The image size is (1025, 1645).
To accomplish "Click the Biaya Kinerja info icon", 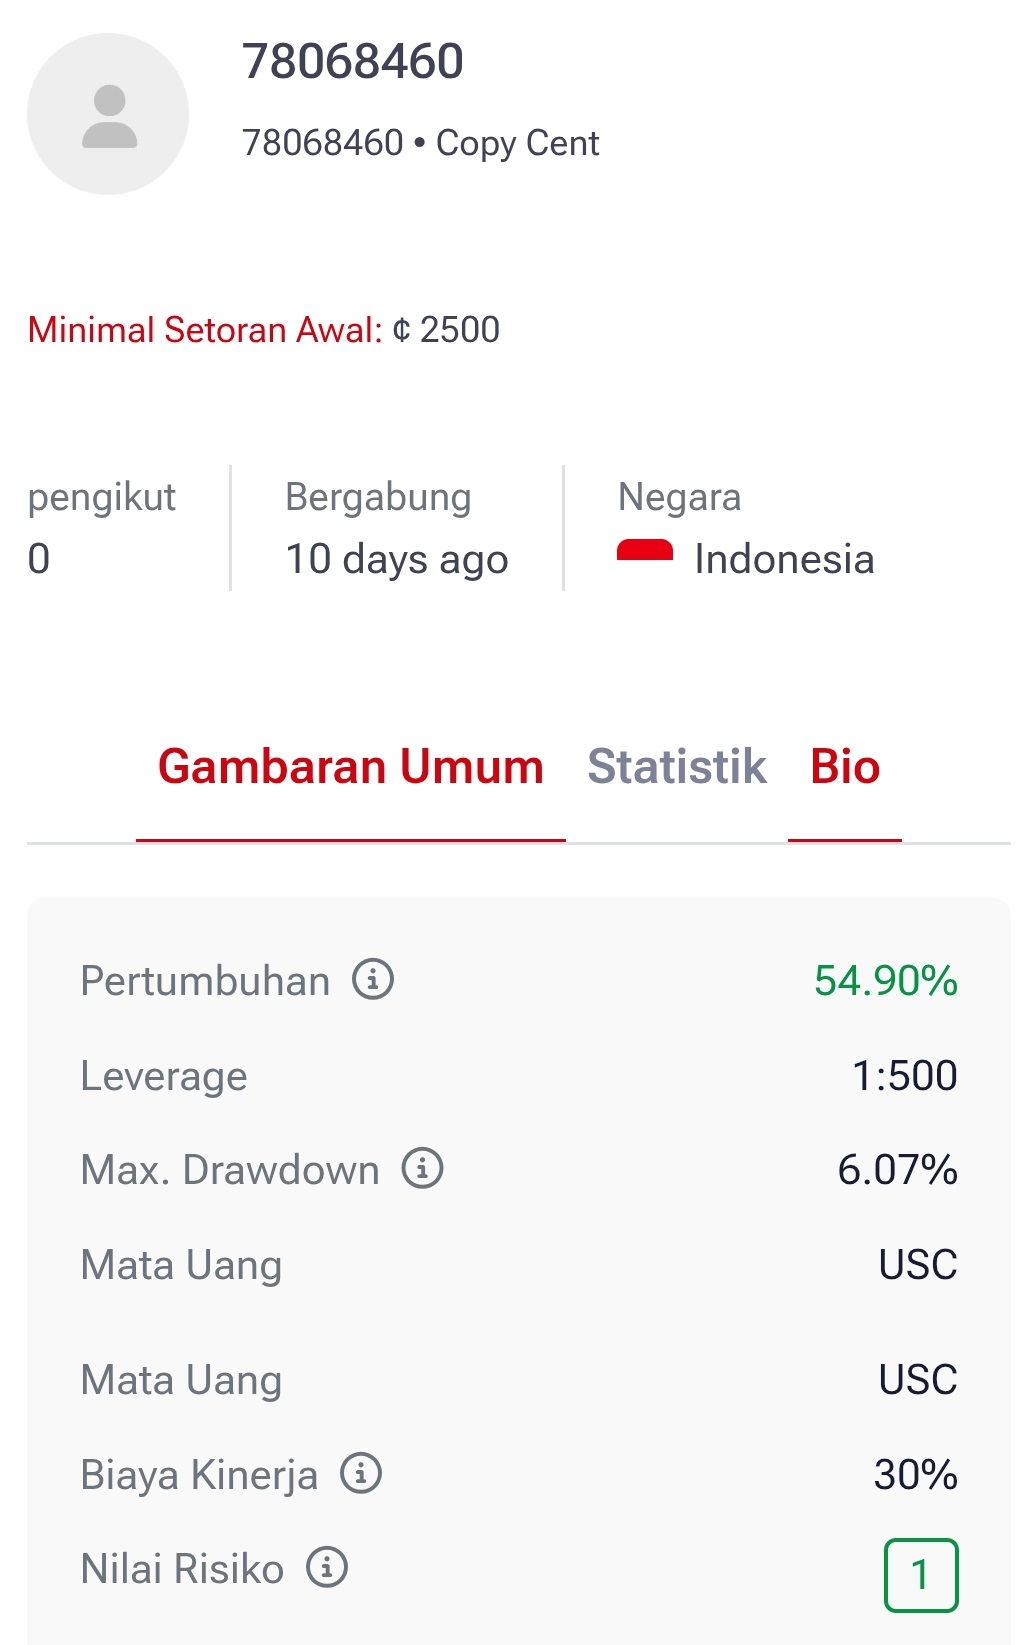I will point(361,1474).
